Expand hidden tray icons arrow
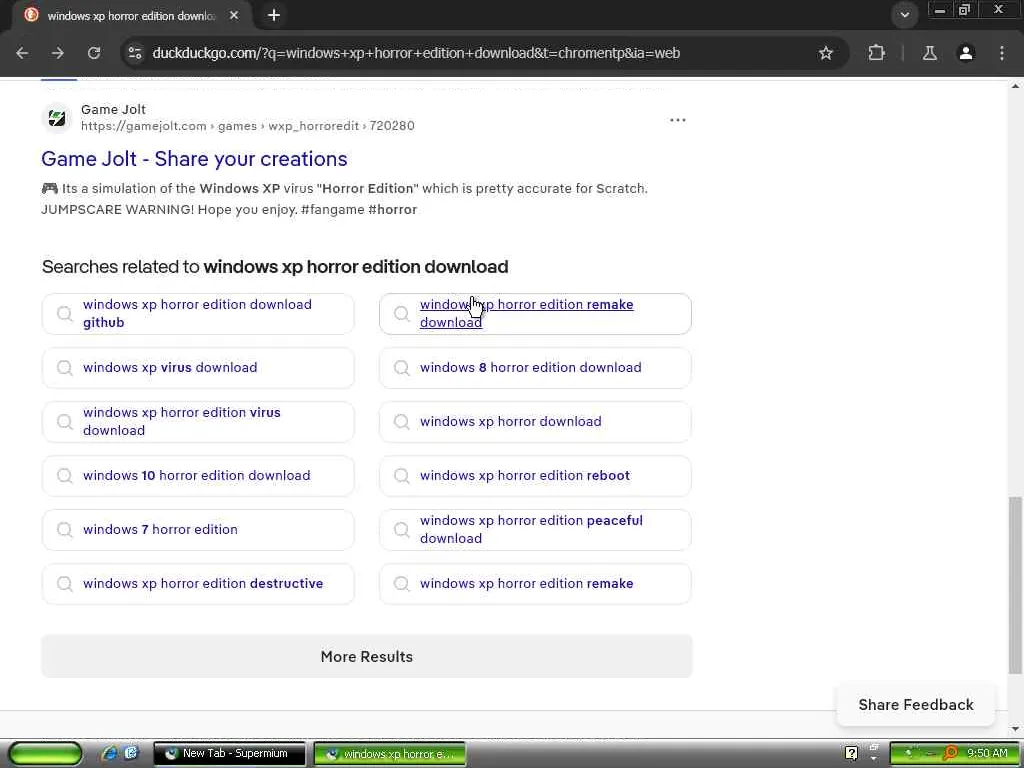The width and height of the screenshot is (1024, 768). tap(874, 759)
